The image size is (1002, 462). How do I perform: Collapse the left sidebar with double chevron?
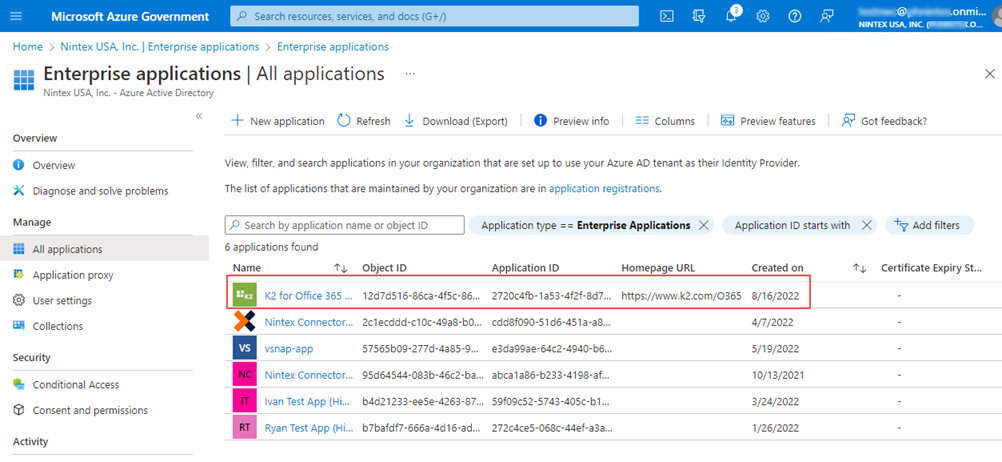click(x=199, y=117)
